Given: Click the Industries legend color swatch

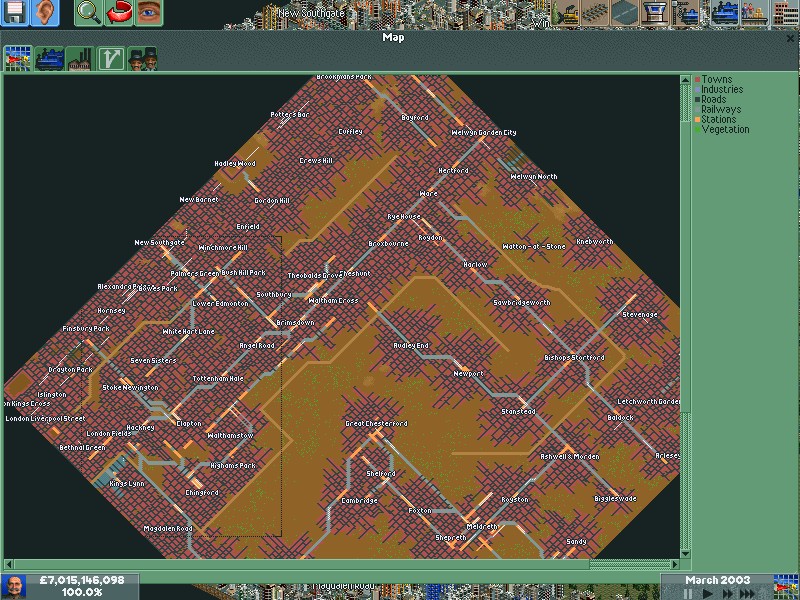Looking at the screenshot, I should point(697,90).
